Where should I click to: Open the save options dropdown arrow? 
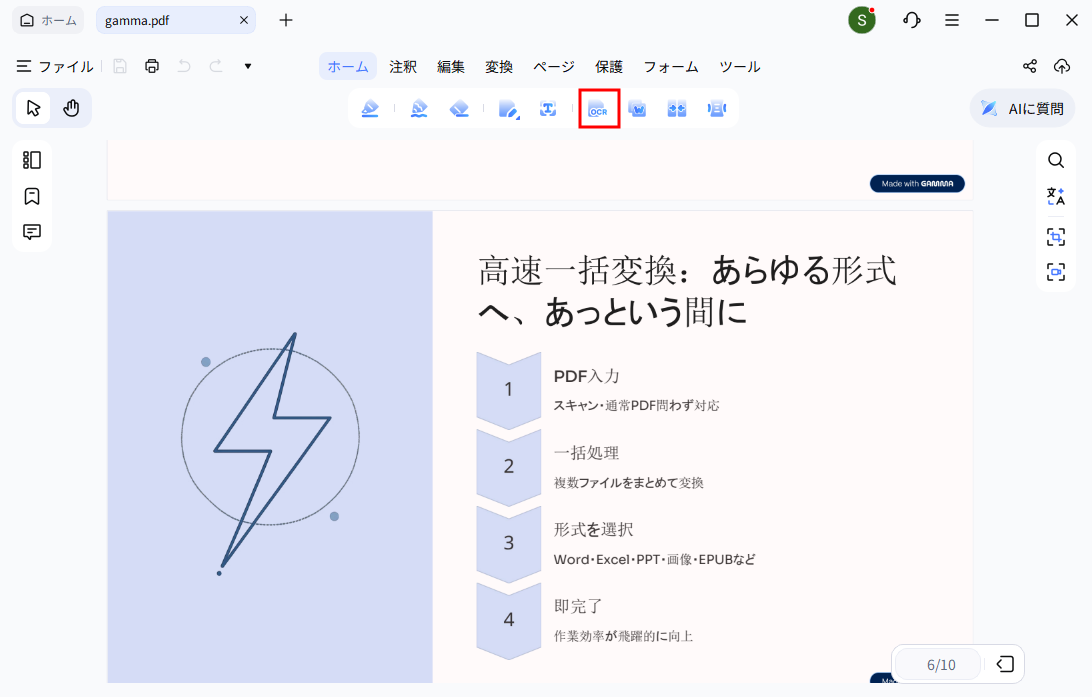point(246,66)
